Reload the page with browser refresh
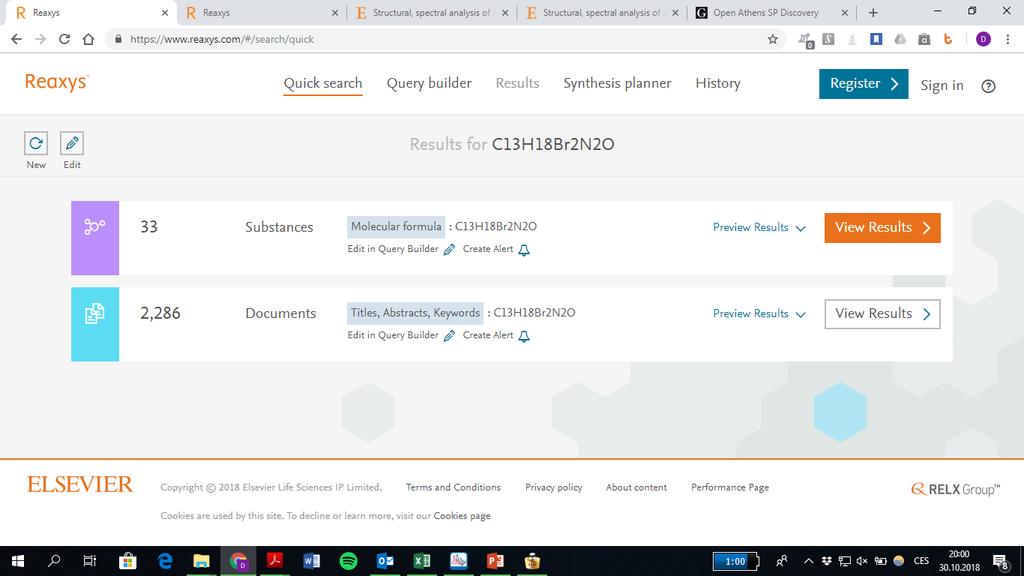The width and height of the screenshot is (1024, 576). [64, 39]
